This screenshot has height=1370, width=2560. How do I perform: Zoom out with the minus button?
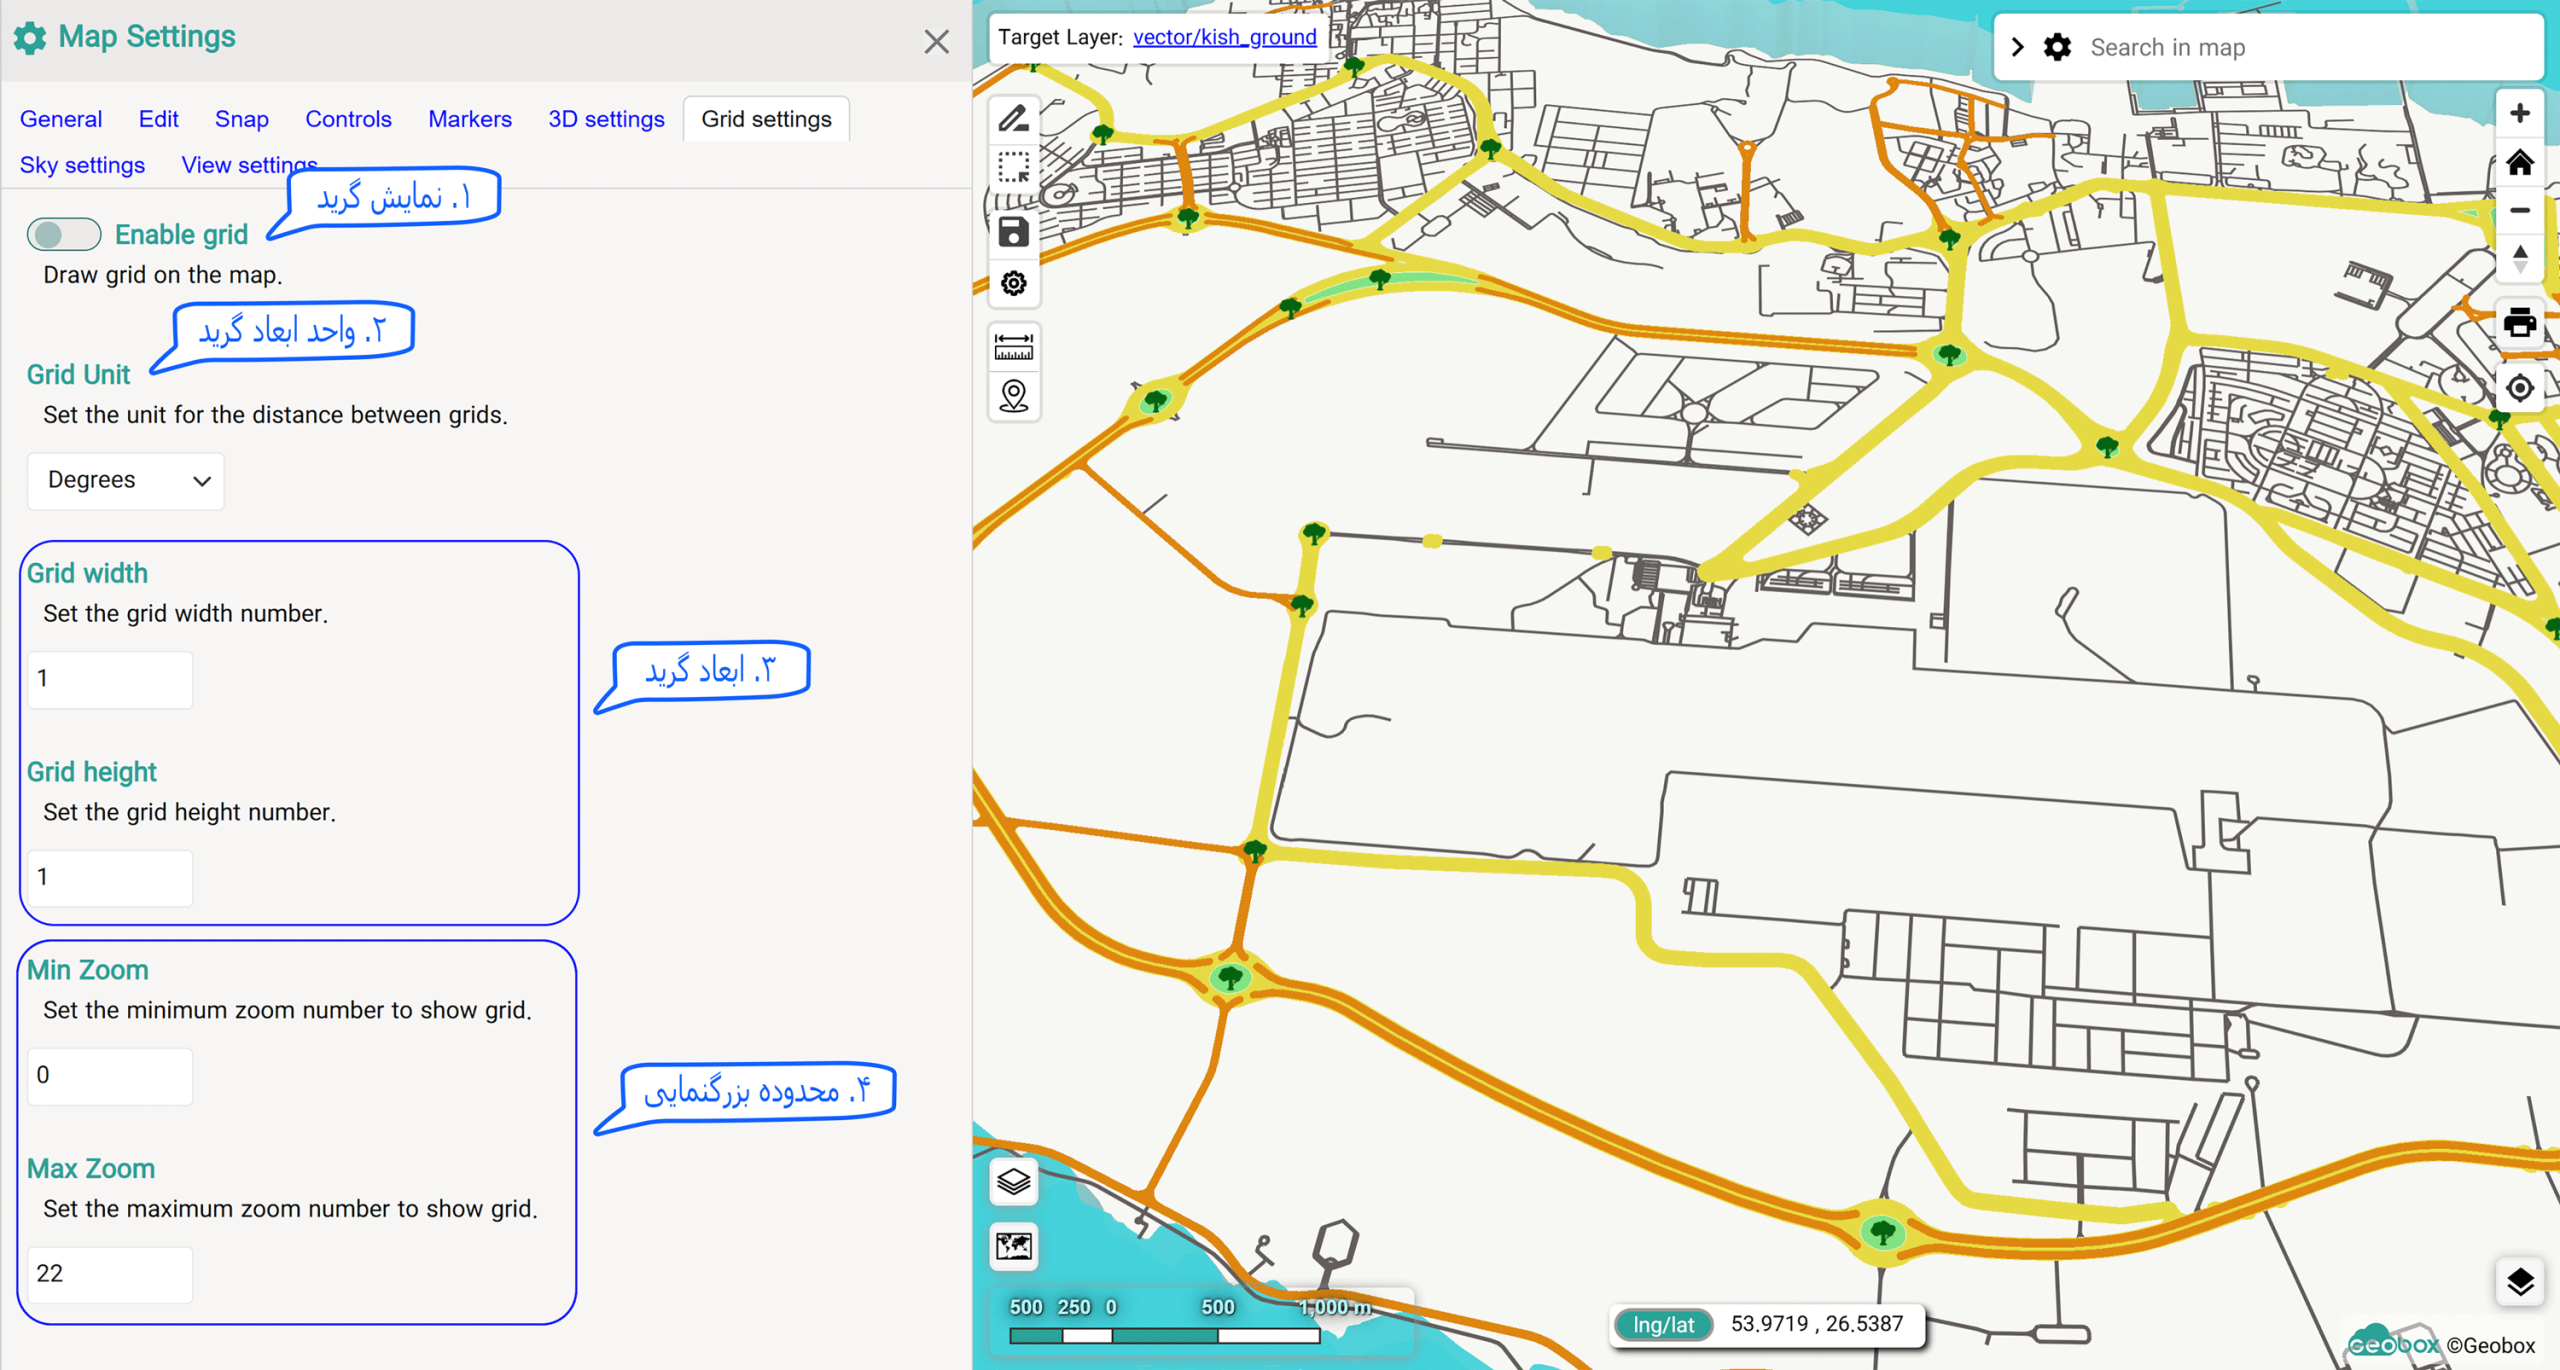(2519, 210)
